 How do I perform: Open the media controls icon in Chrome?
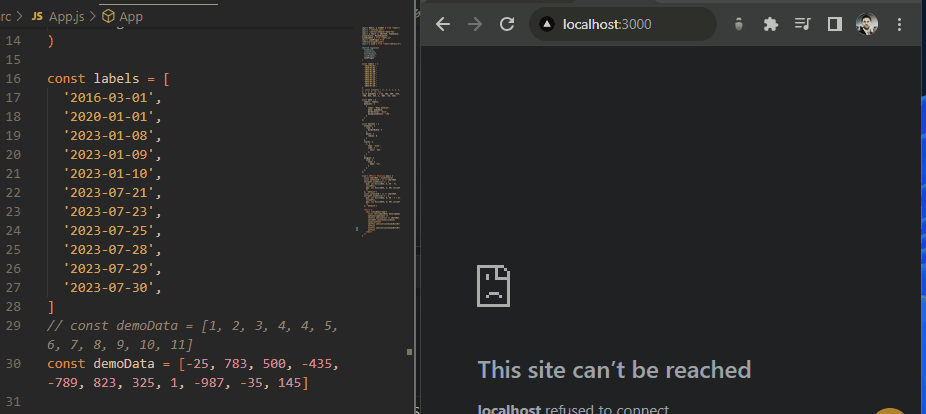point(803,24)
